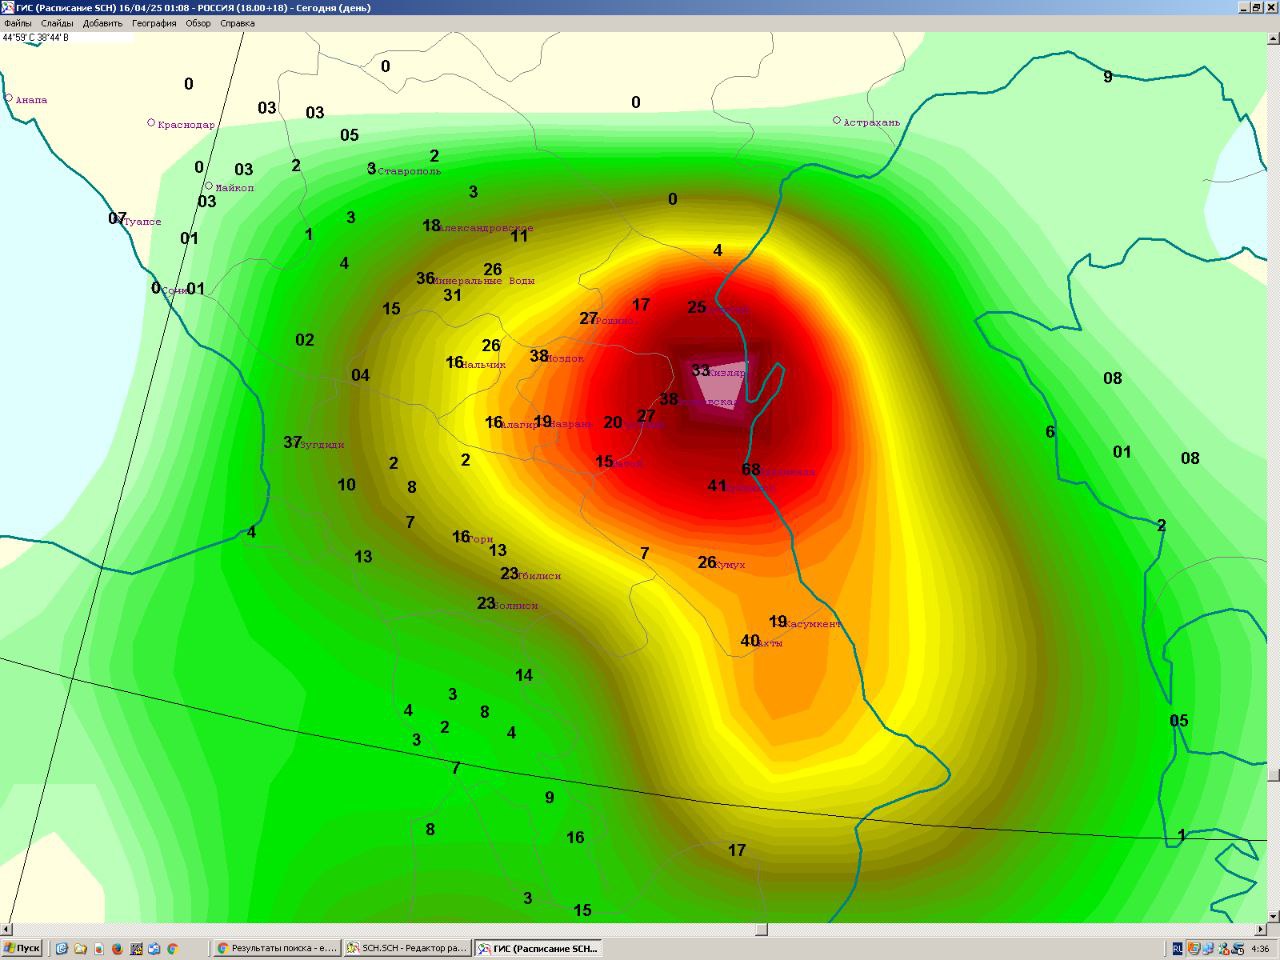Click the system tray clock

click(x=1260, y=949)
